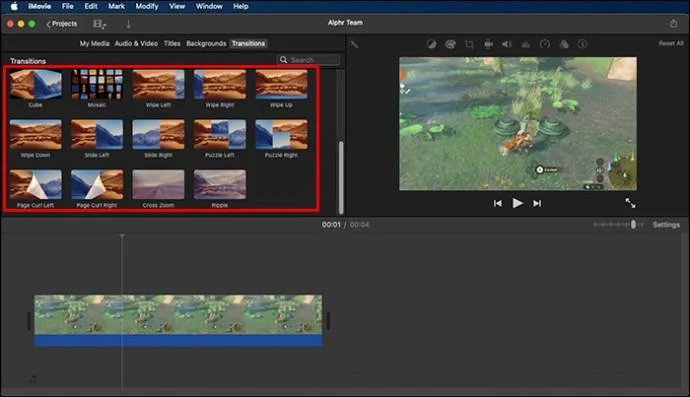Open the Window menu
Image resolution: width=690 pixels, height=397 pixels.
coord(209,6)
